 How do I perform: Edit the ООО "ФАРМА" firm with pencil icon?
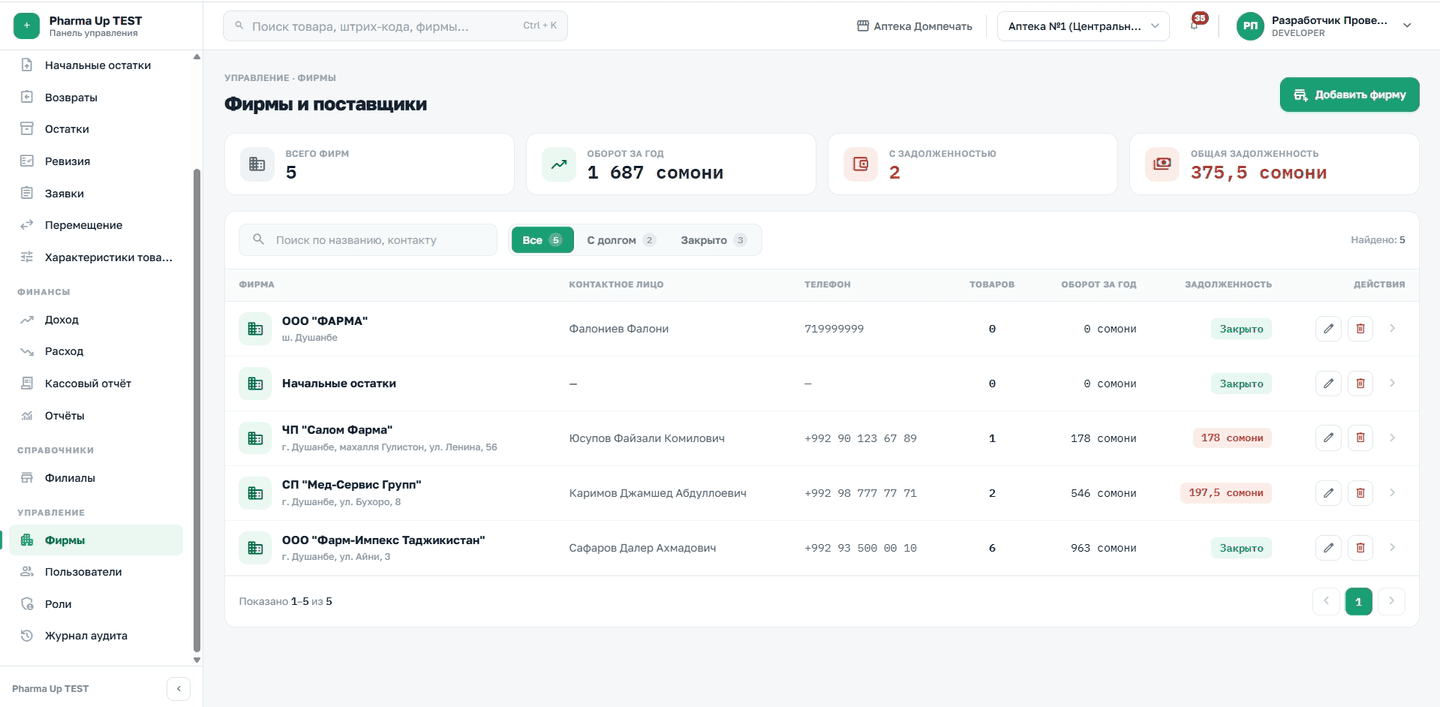(1328, 328)
